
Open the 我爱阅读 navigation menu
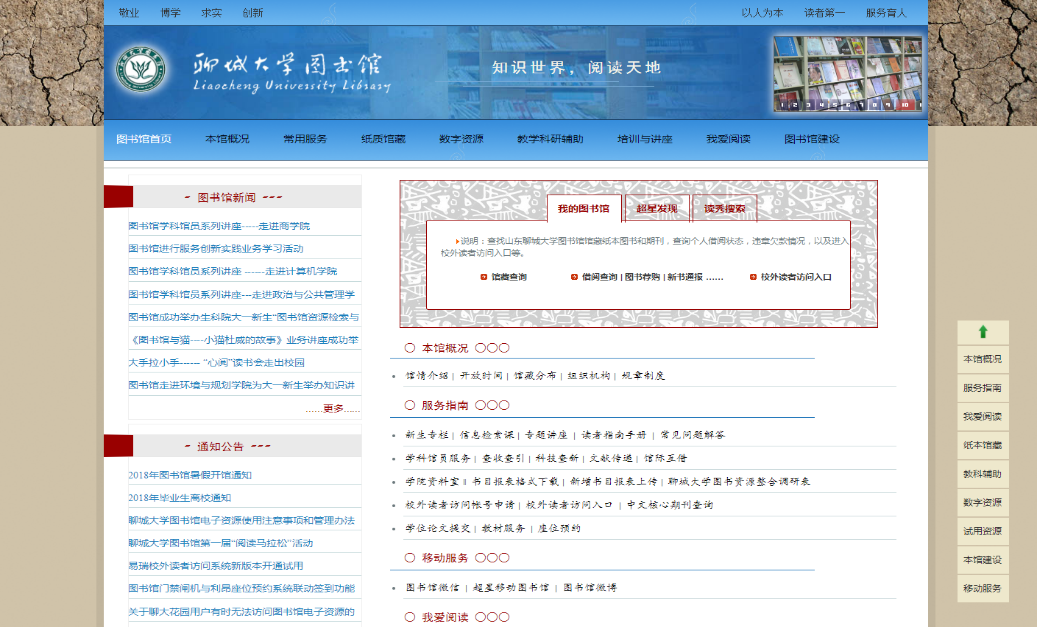click(x=728, y=139)
